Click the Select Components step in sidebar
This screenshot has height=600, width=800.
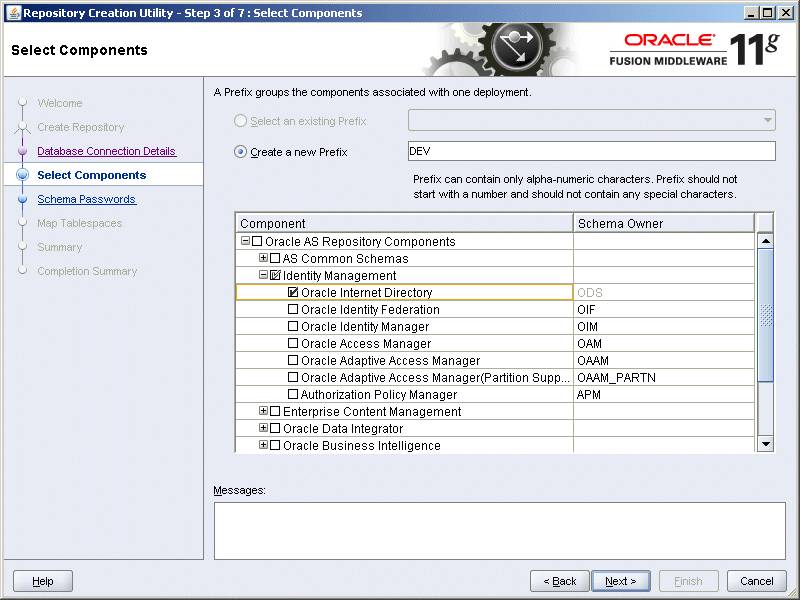click(x=92, y=175)
